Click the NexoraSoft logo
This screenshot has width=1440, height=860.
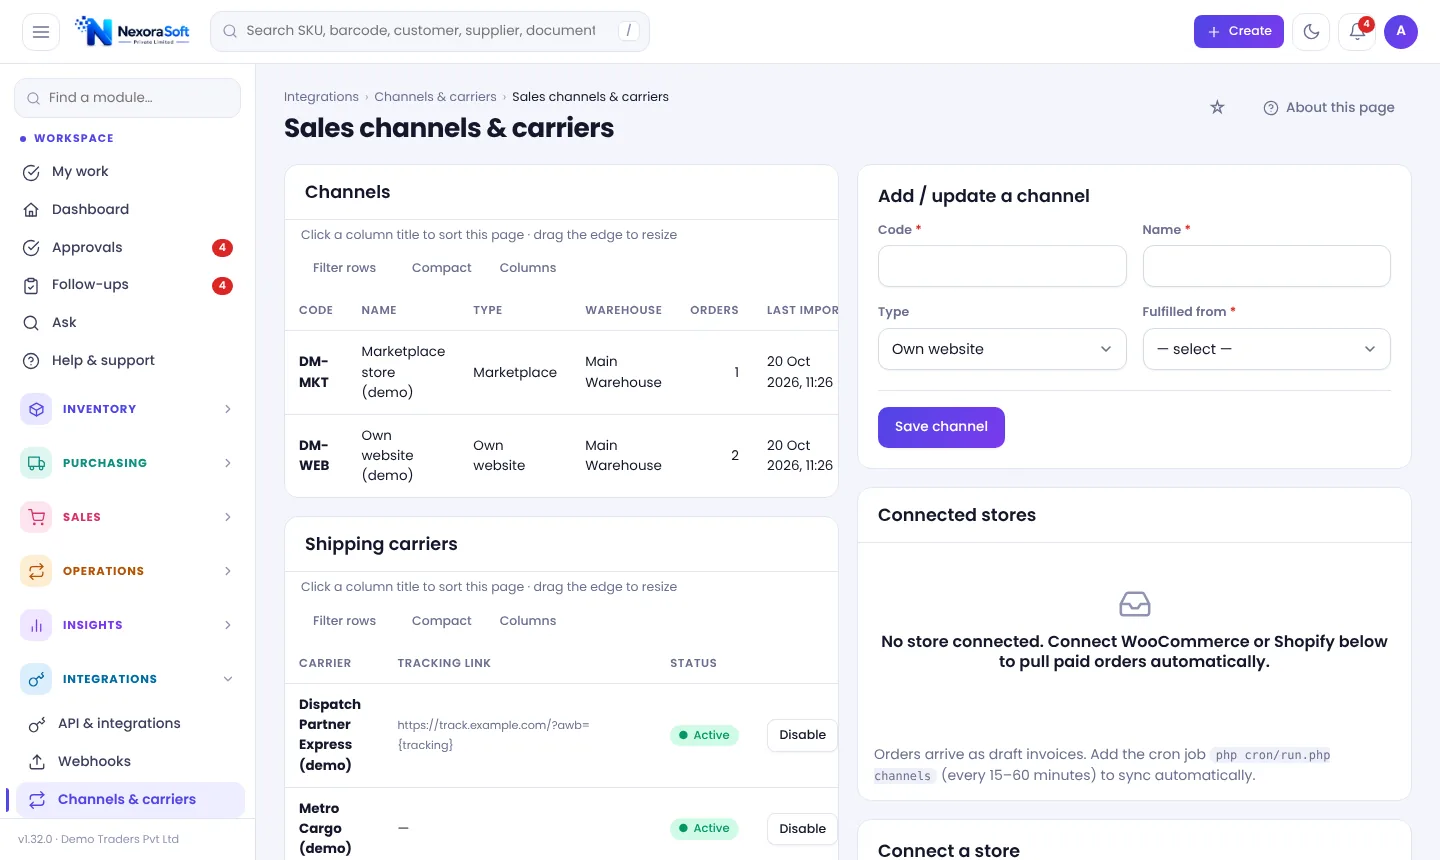[x=133, y=31]
